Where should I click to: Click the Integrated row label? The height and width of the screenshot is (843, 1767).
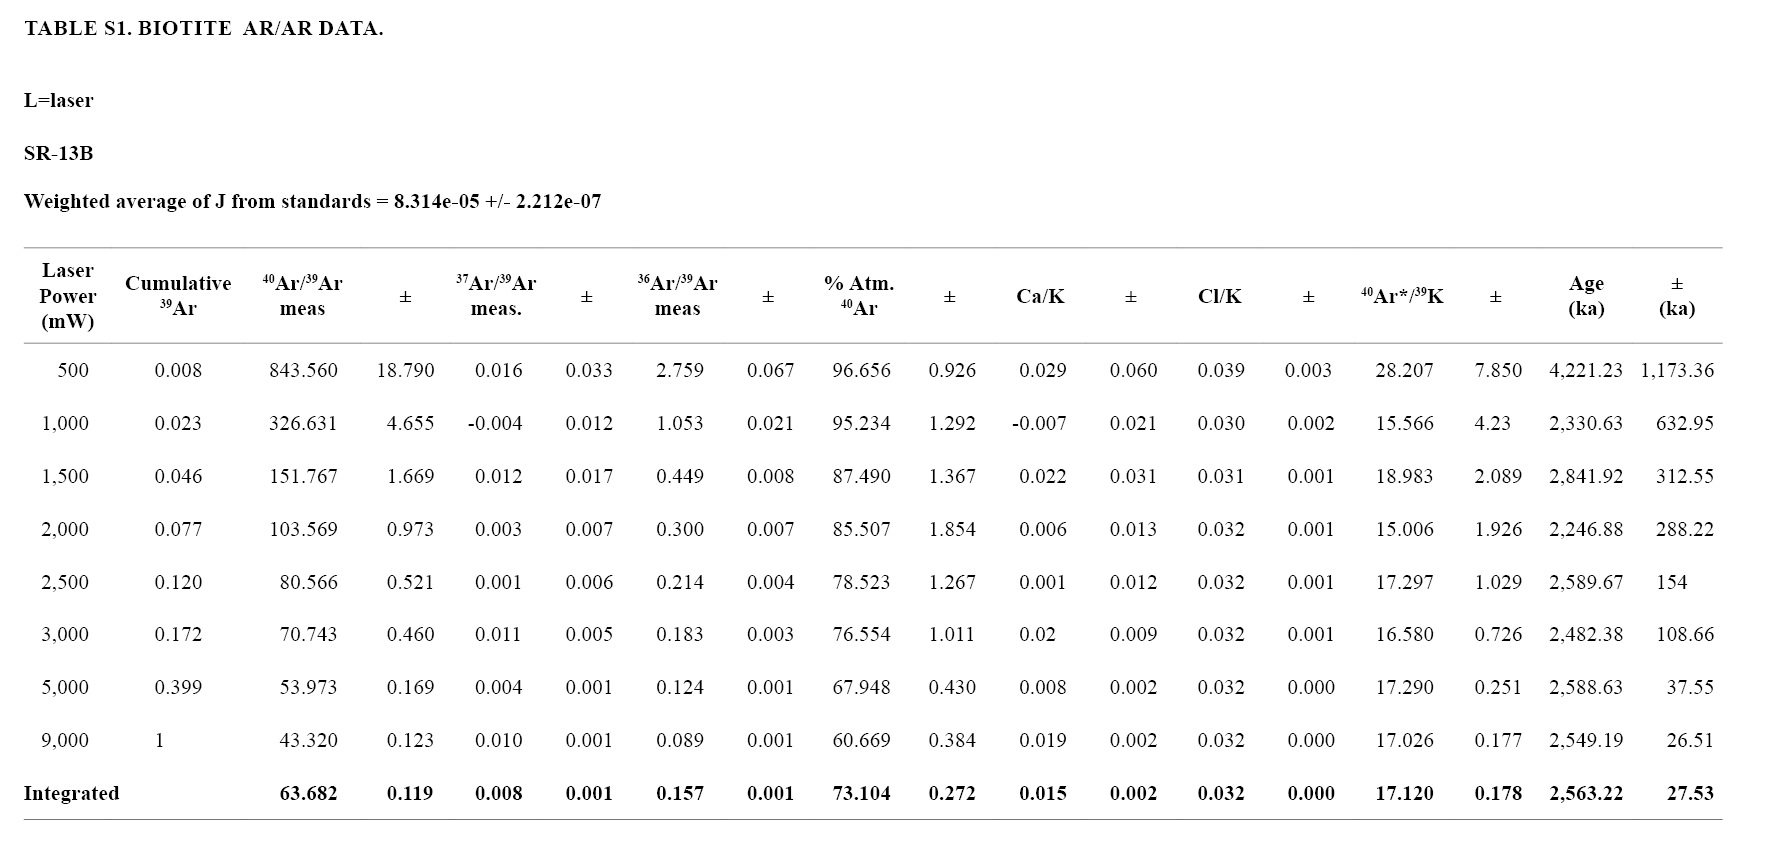point(71,794)
